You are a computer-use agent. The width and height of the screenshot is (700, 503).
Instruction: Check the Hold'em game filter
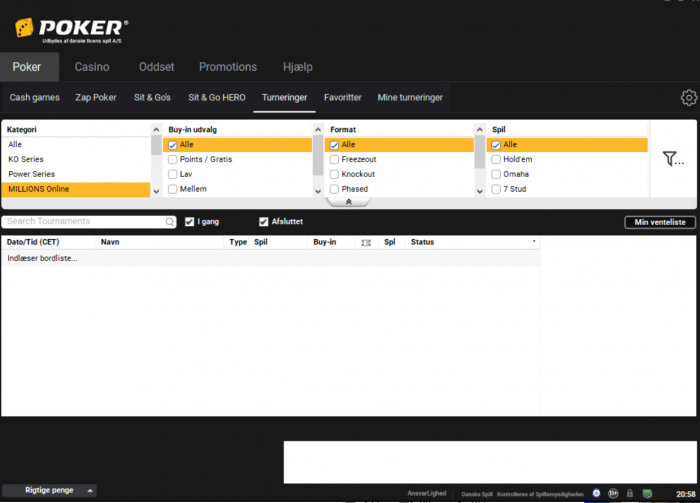[x=496, y=159]
